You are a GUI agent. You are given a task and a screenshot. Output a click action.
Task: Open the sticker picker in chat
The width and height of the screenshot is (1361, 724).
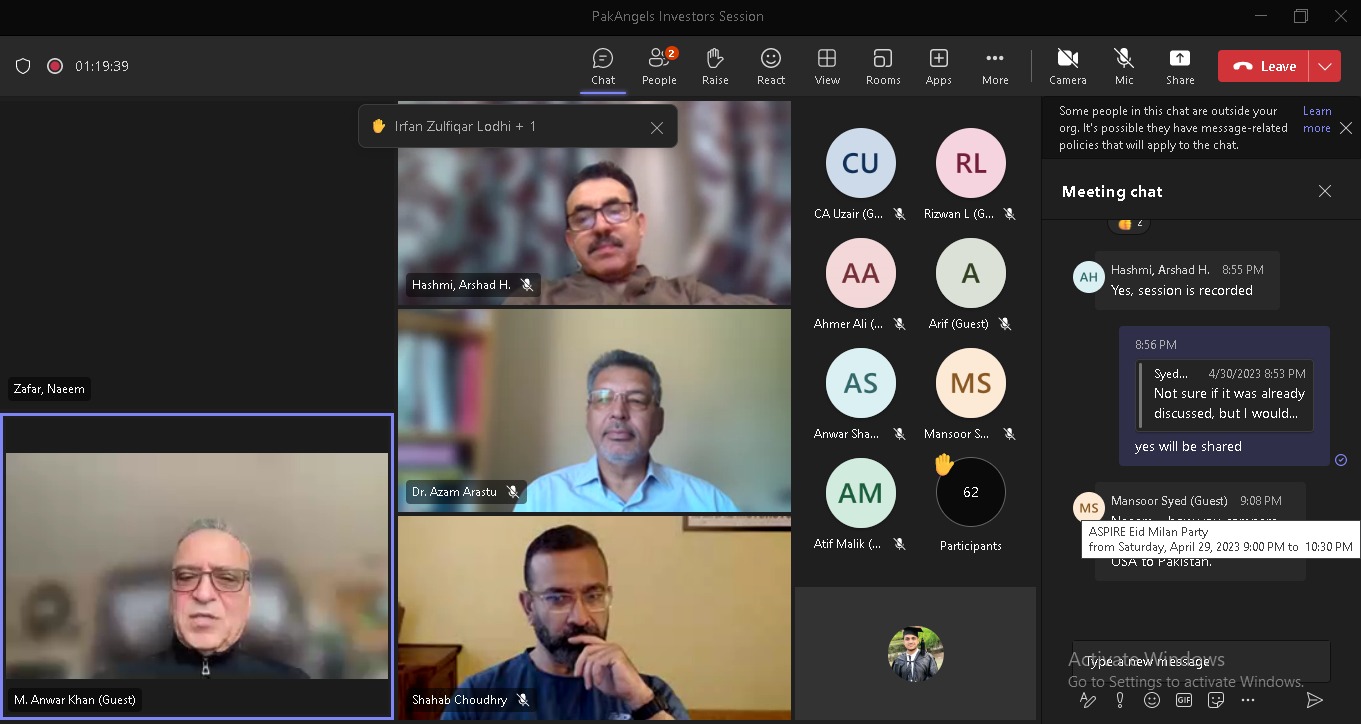point(1216,700)
